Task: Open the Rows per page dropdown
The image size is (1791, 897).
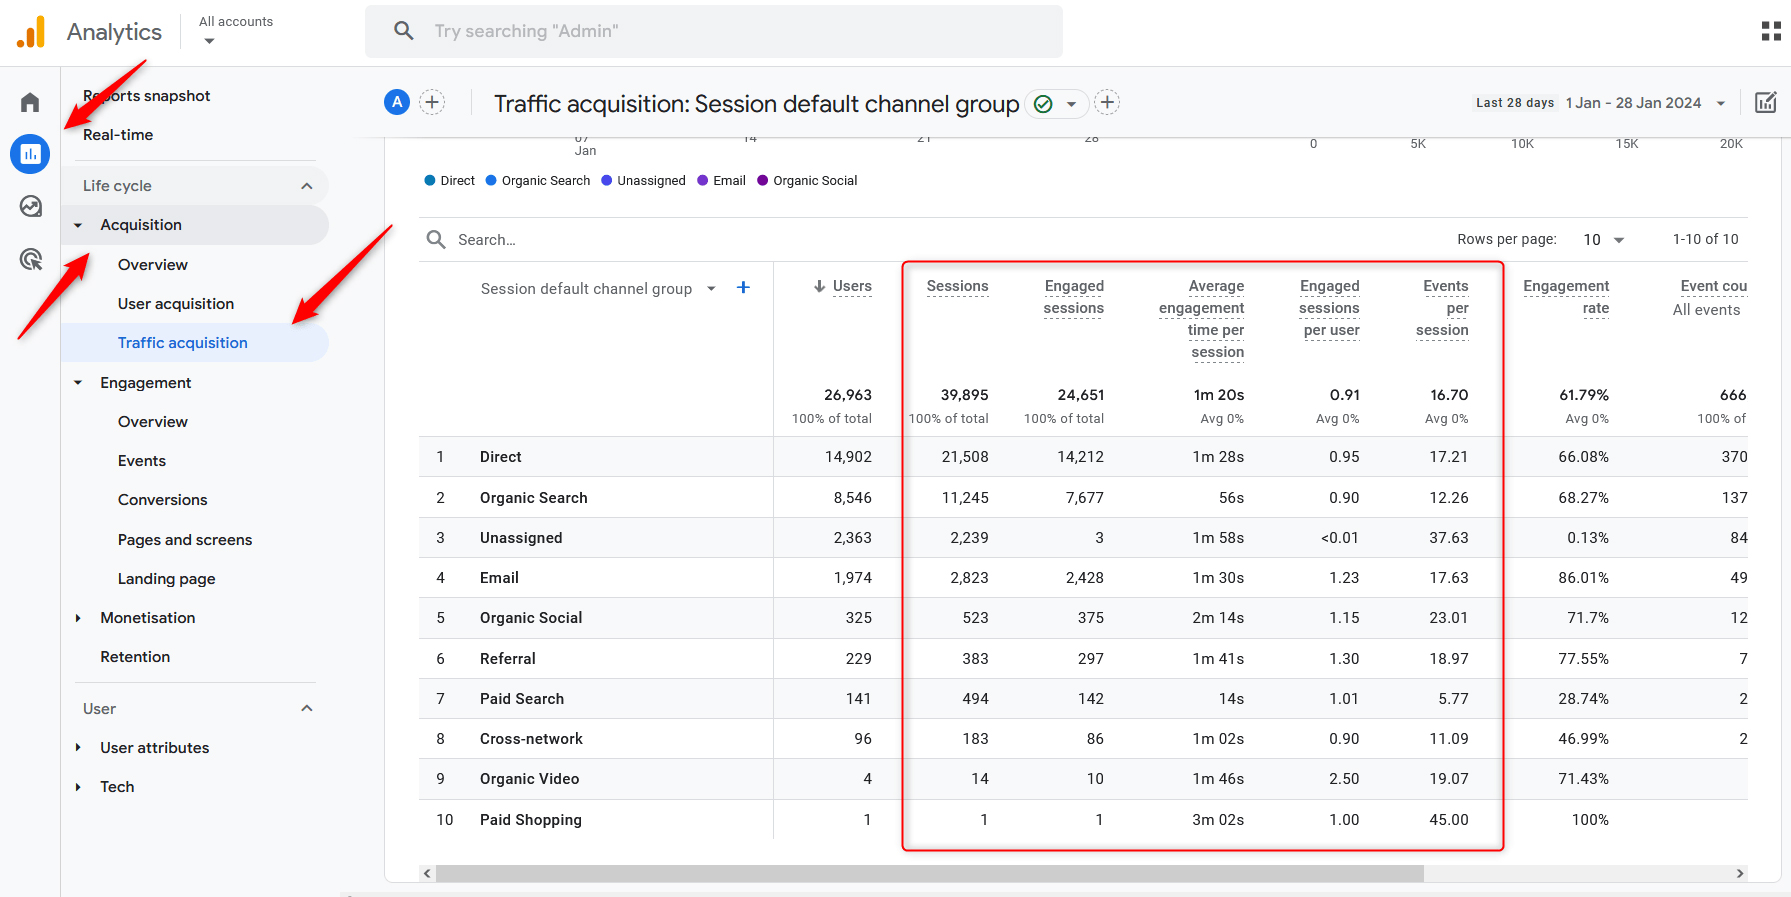Action: point(1604,240)
